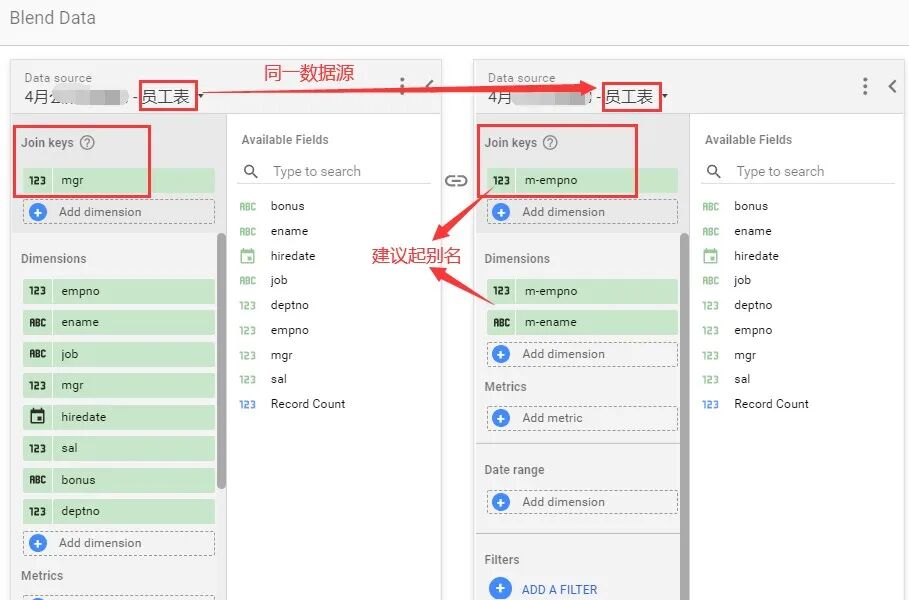The height and width of the screenshot is (600, 909).
Task: Open right Join keys help icon
Action: pyautogui.click(x=550, y=143)
